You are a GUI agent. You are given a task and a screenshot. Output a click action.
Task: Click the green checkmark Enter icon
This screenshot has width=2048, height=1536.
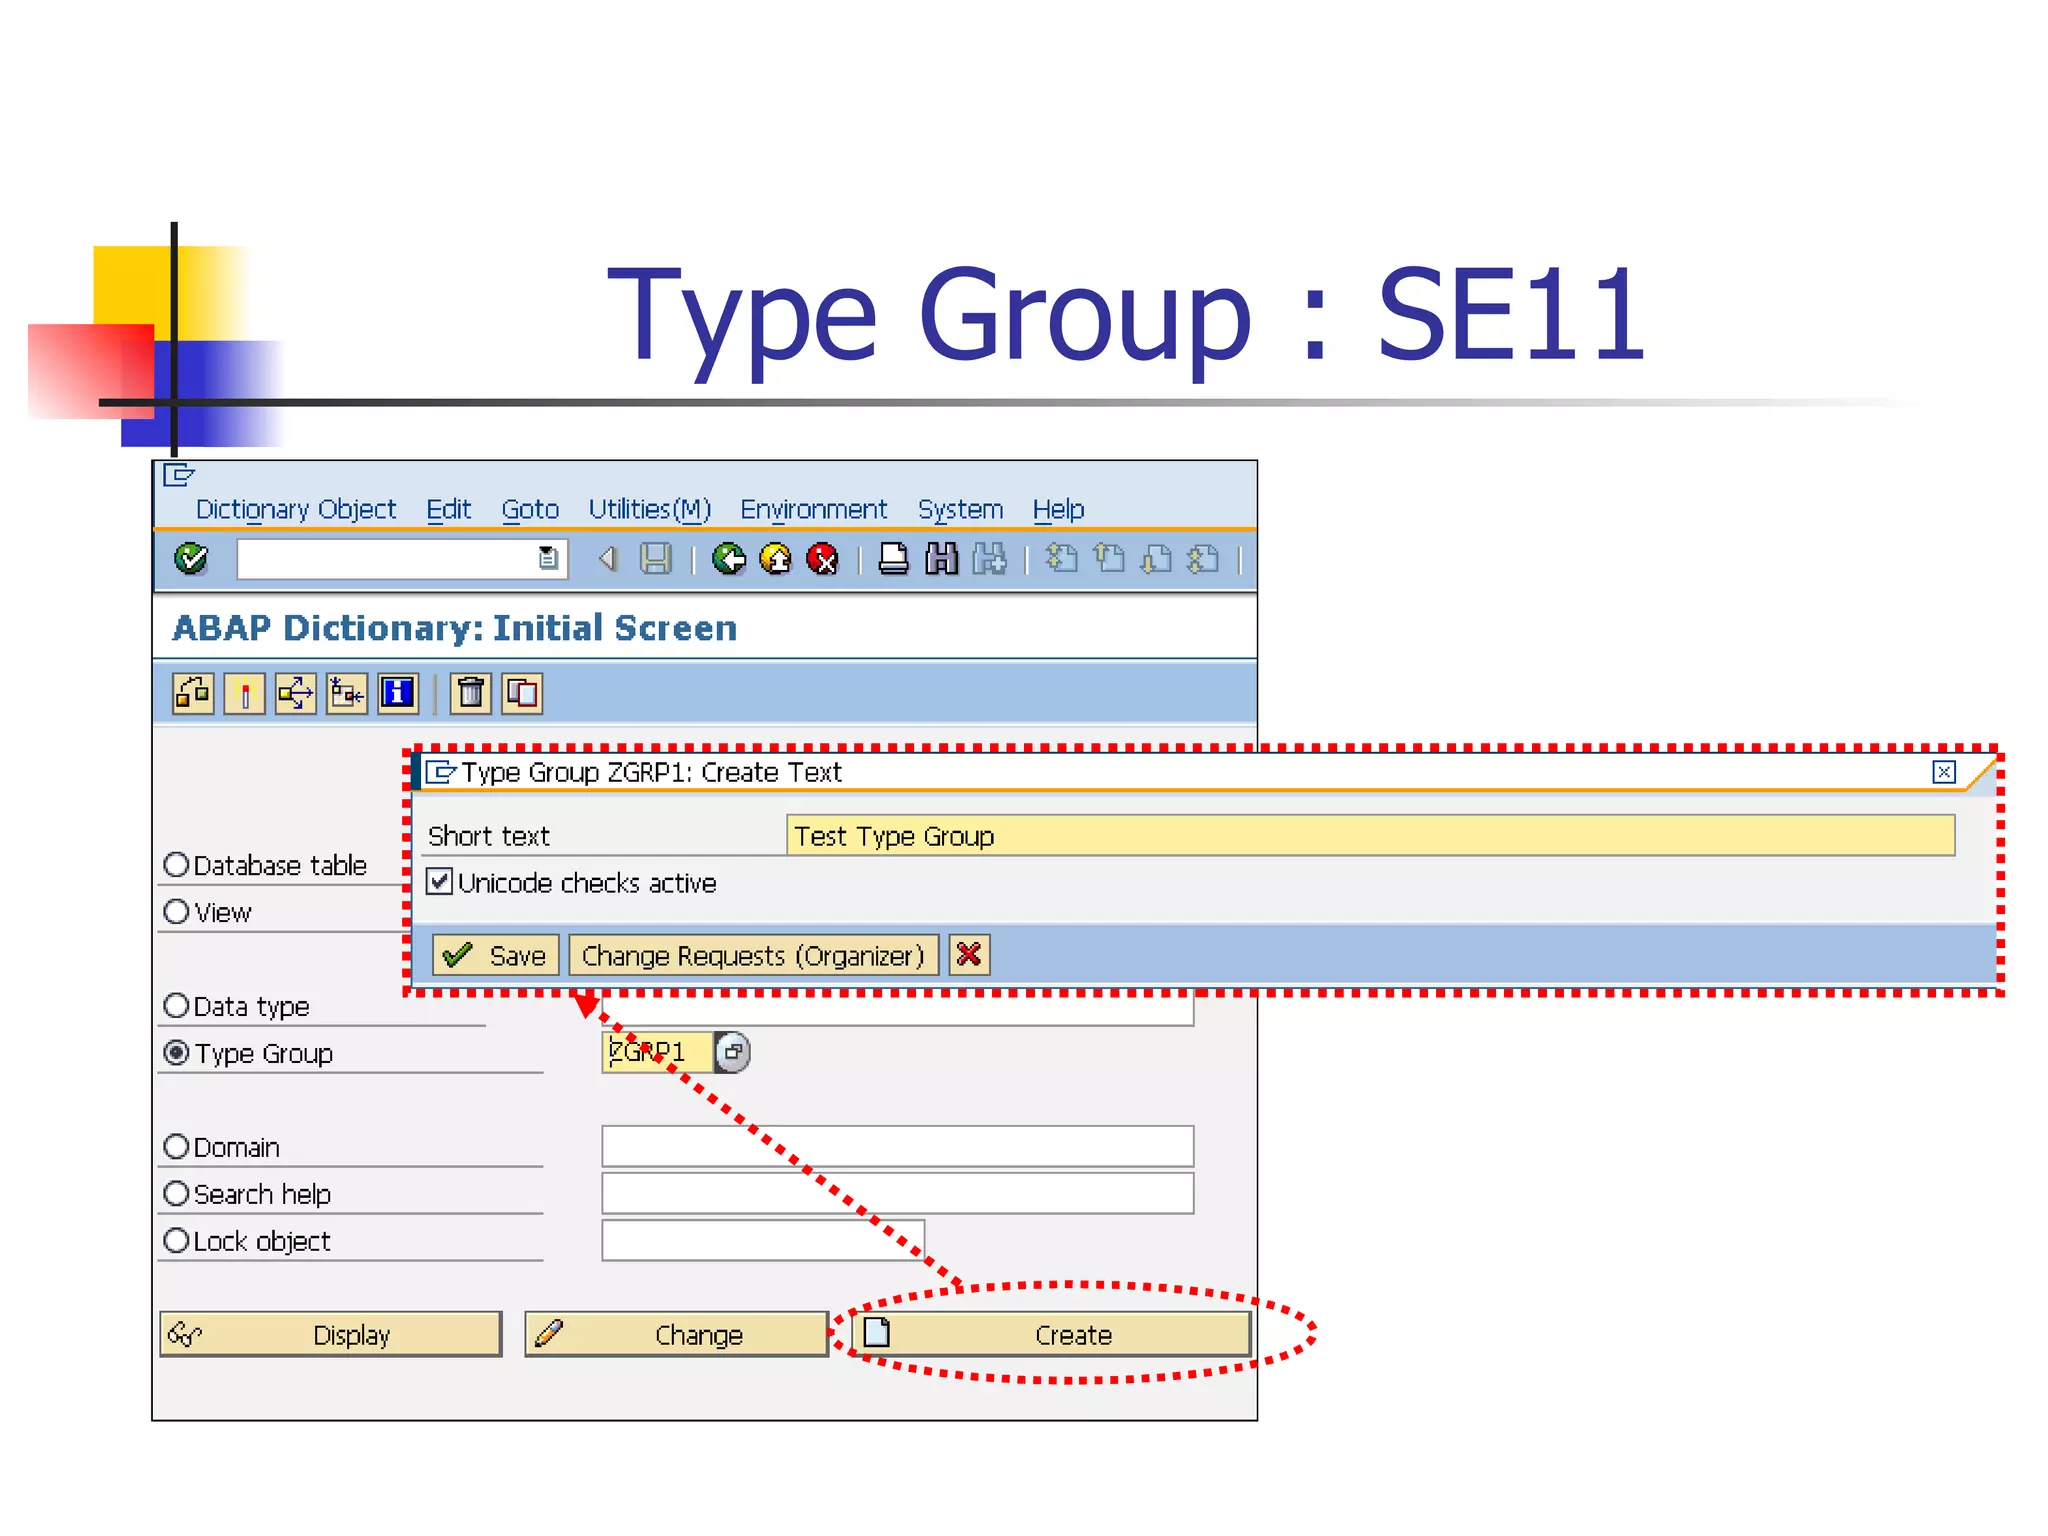pyautogui.click(x=191, y=559)
